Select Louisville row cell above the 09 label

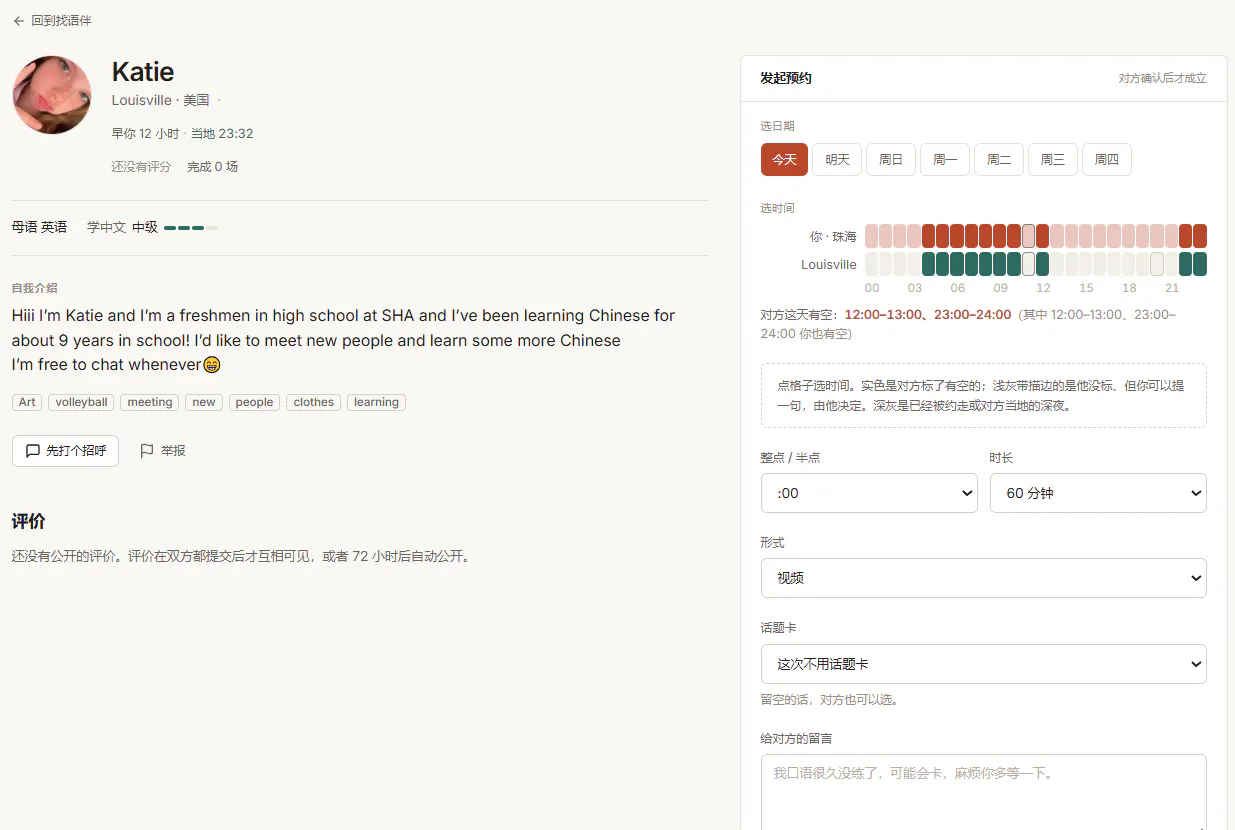click(1000, 264)
